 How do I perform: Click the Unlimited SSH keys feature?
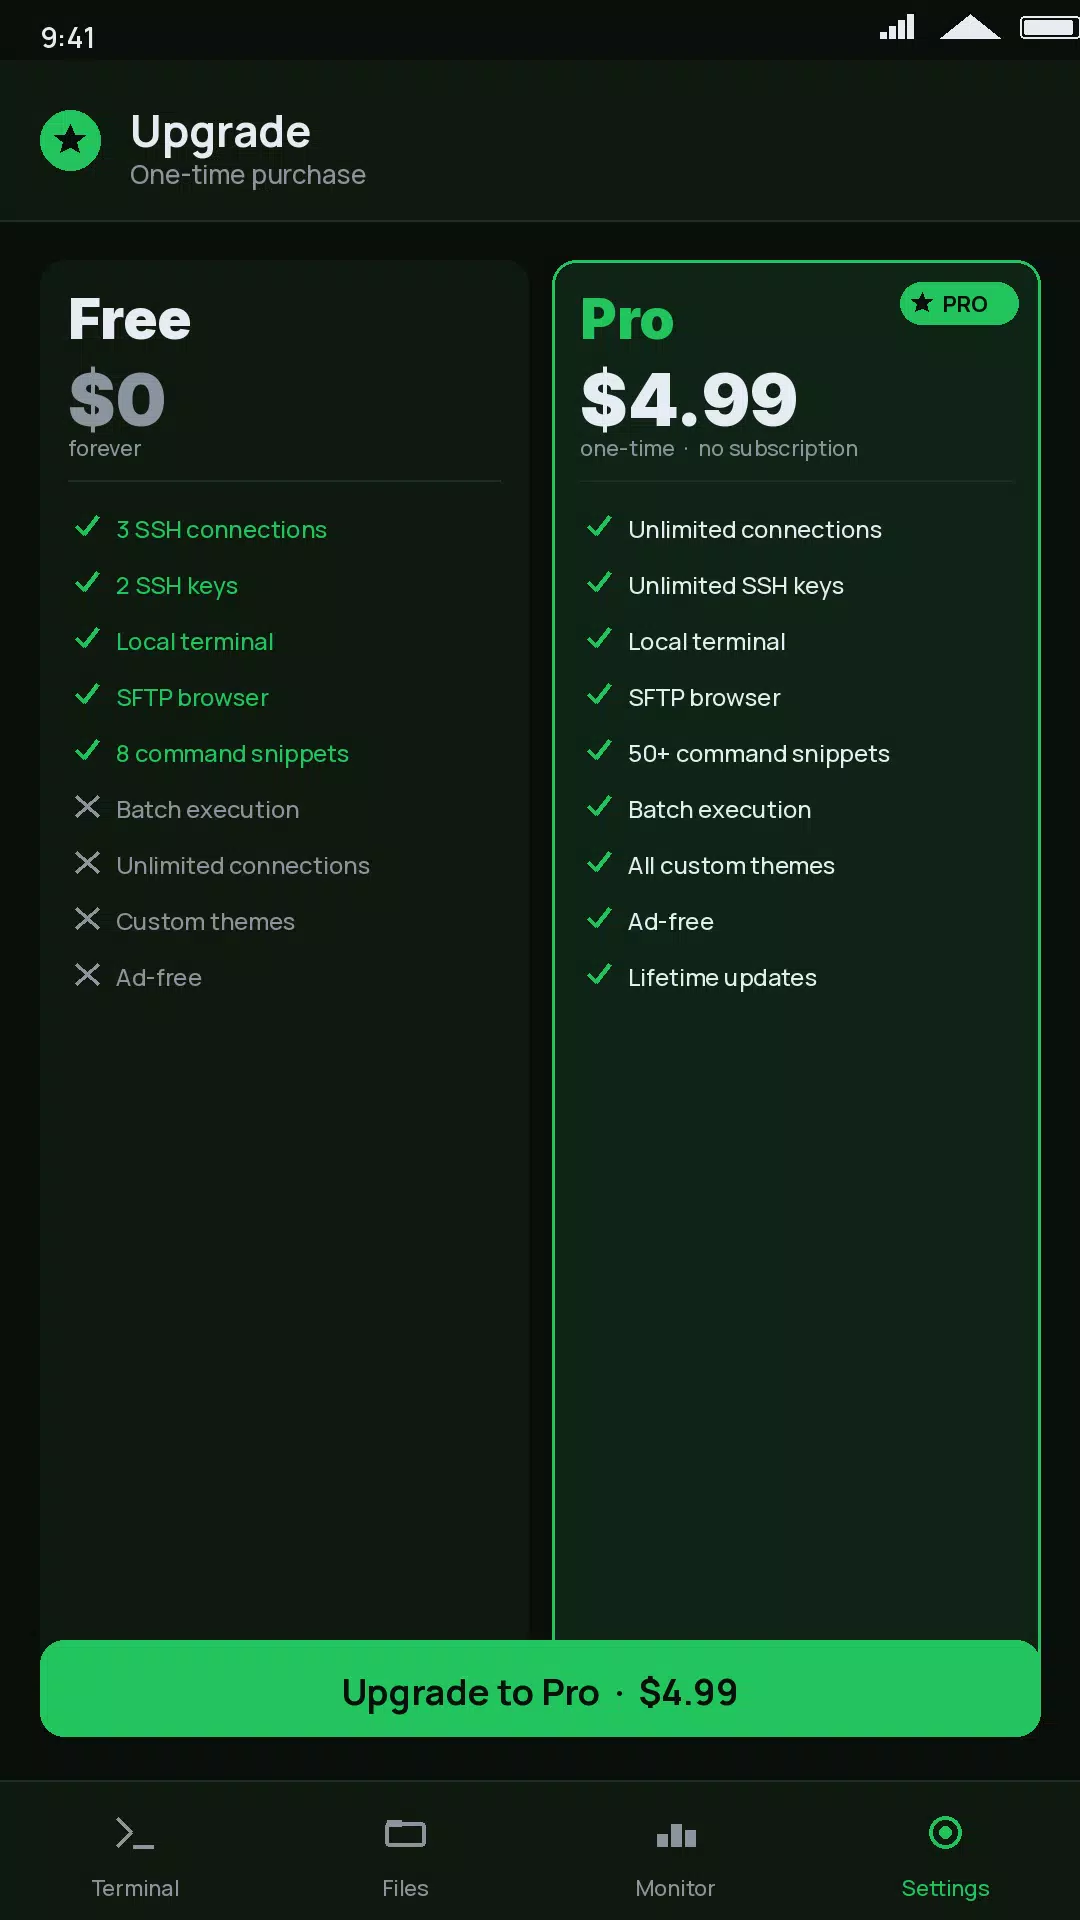tap(736, 586)
